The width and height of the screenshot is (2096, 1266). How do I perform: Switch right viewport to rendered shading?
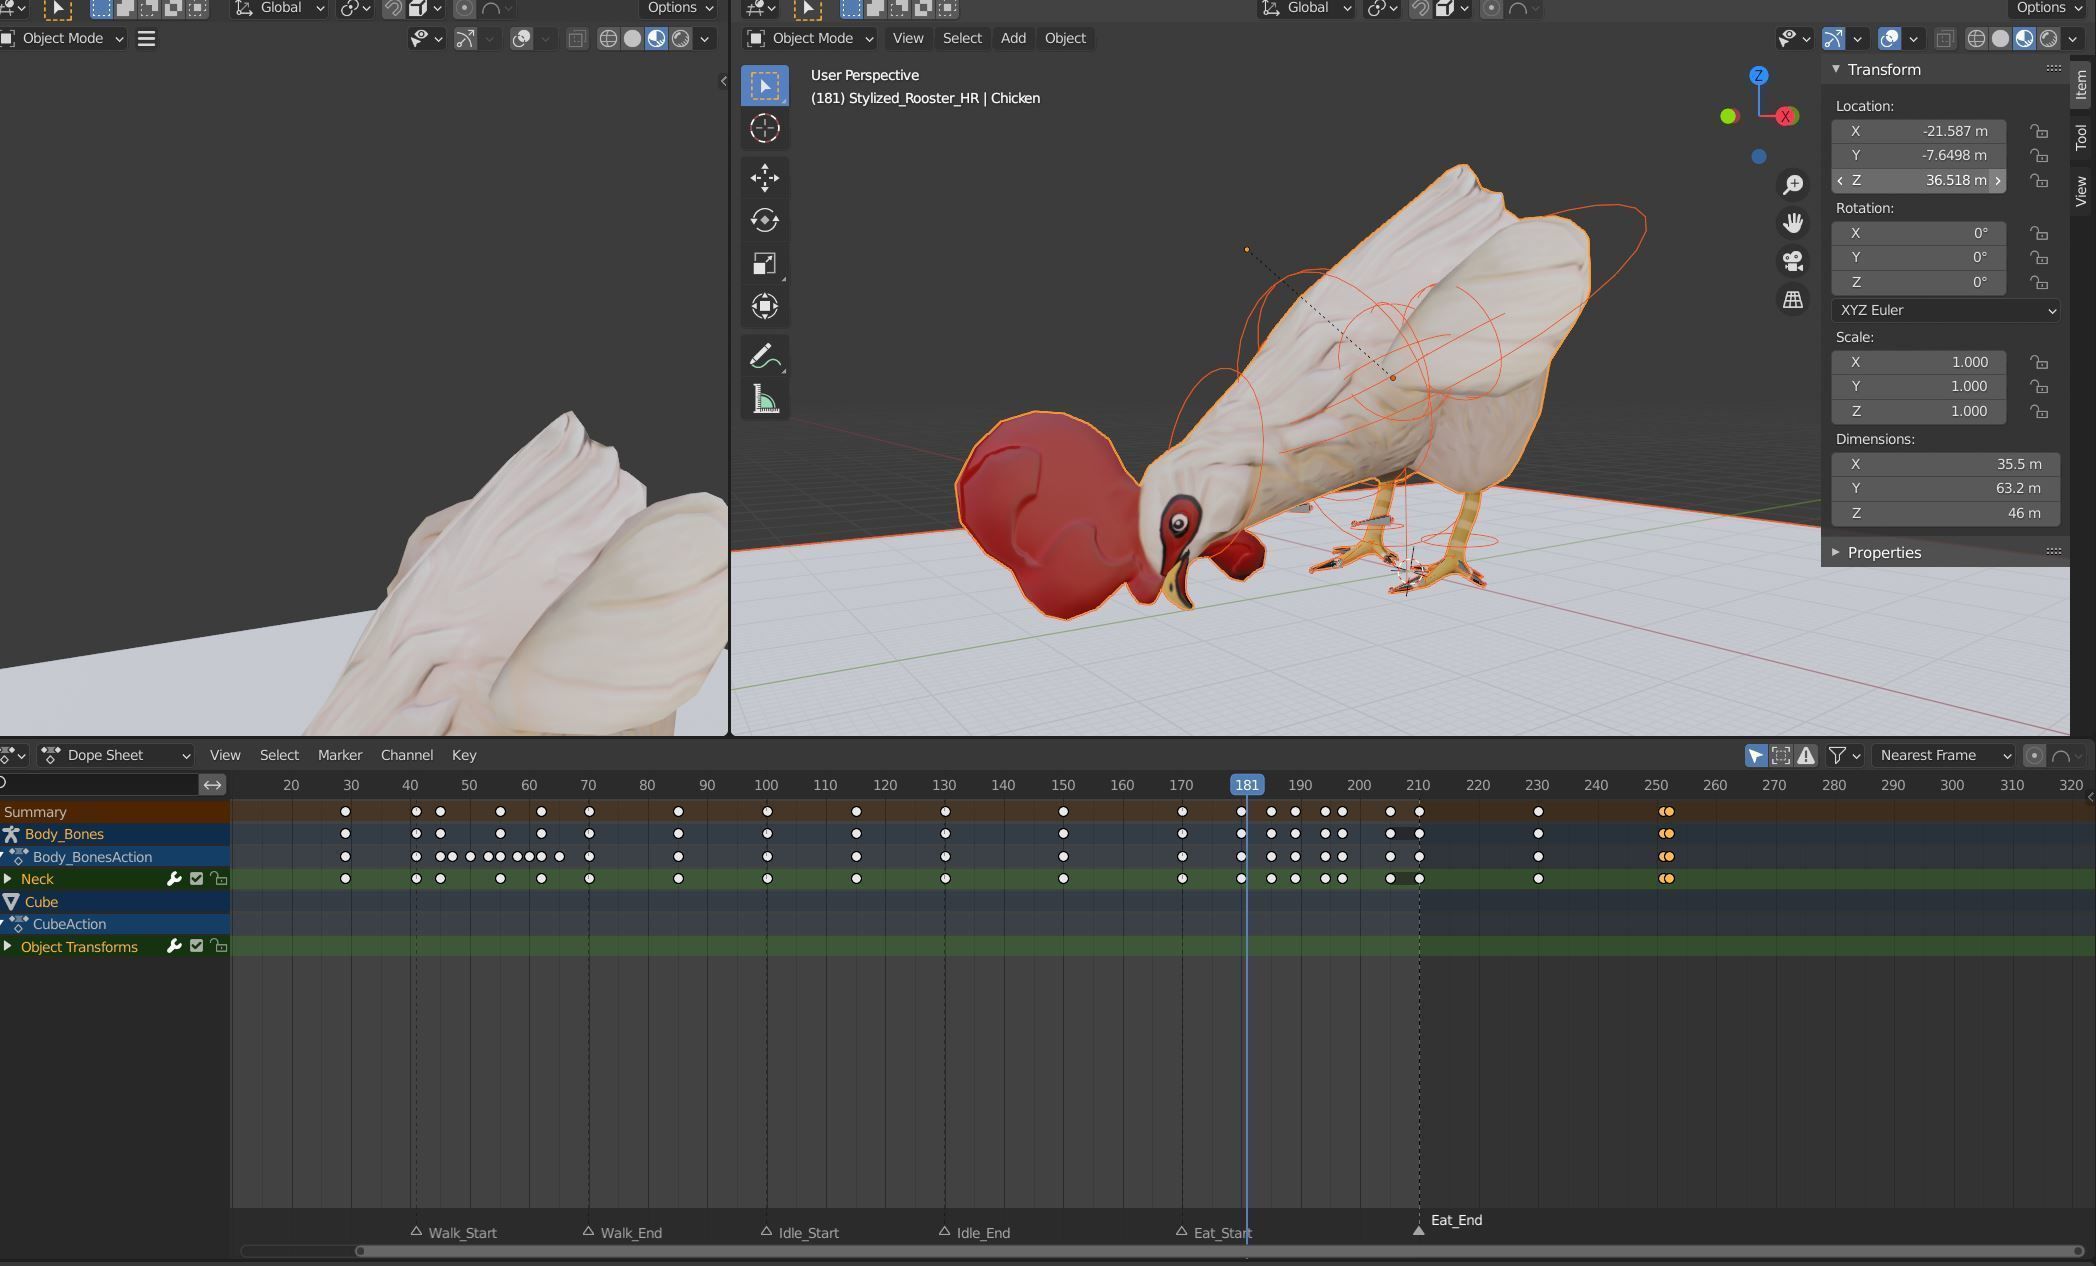tap(2048, 38)
